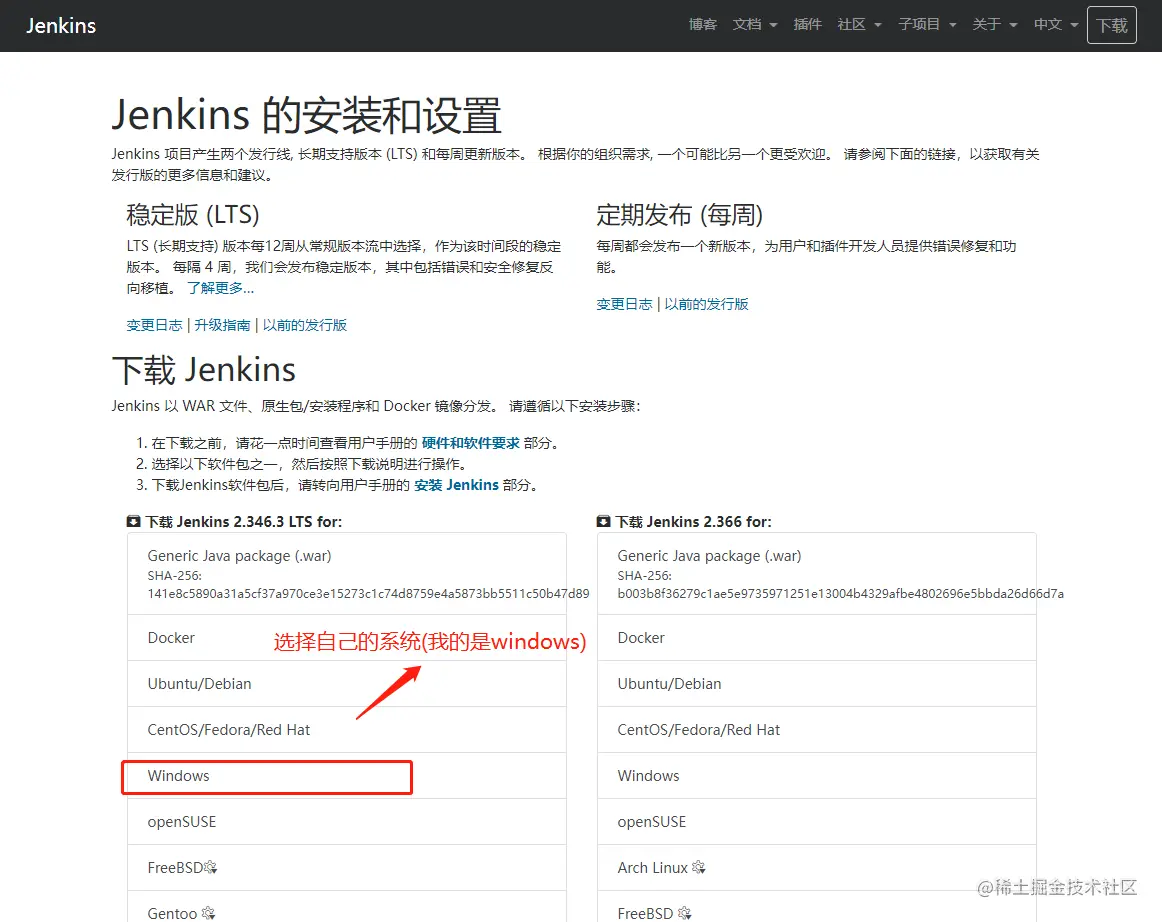Open LTS 以前的发行版 link
Screen dimensions: 1162x922
[305, 325]
